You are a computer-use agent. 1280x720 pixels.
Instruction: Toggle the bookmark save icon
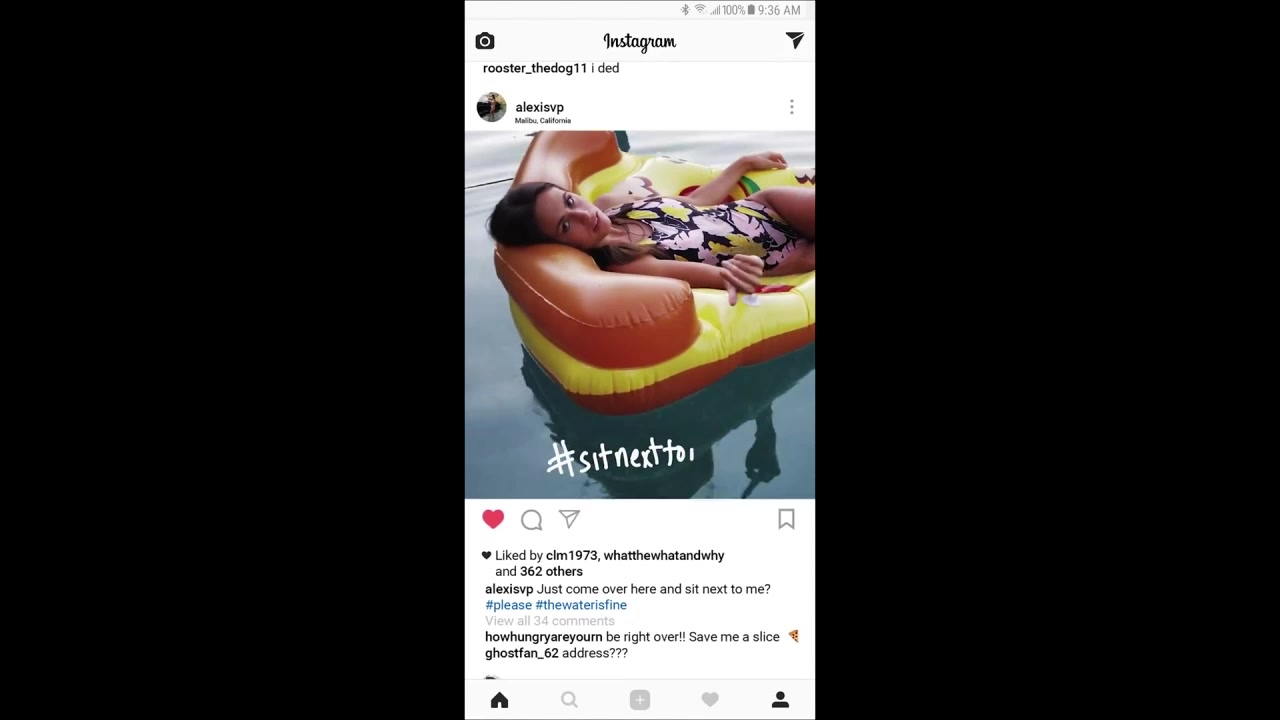786,519
